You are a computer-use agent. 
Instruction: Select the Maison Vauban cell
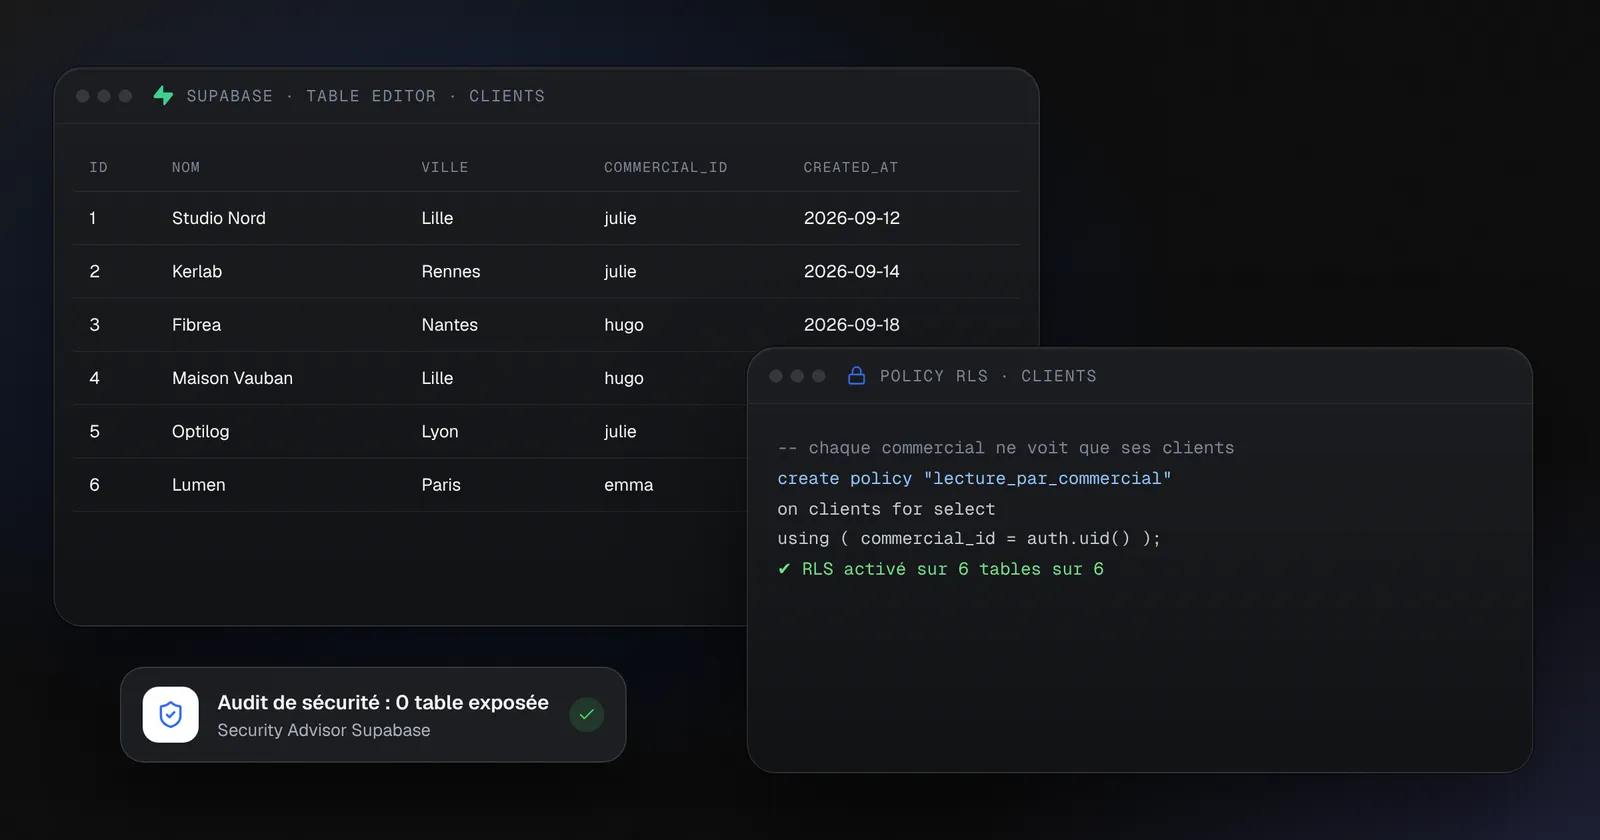232,378
